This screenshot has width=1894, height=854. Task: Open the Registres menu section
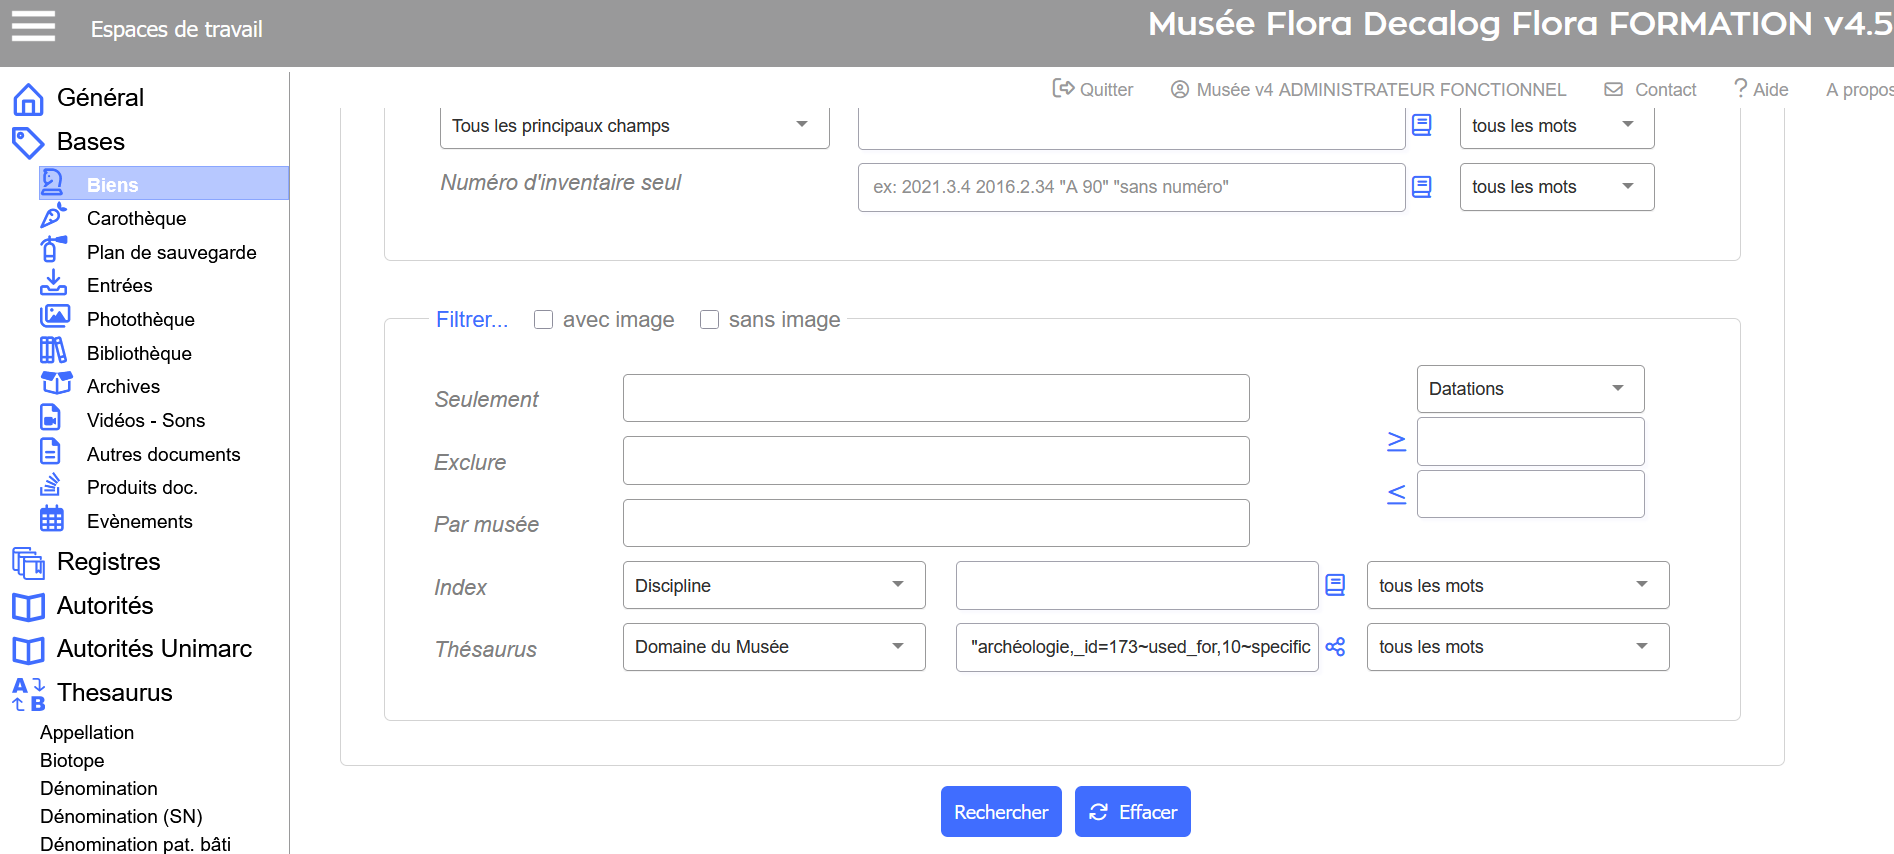point(108,562)
